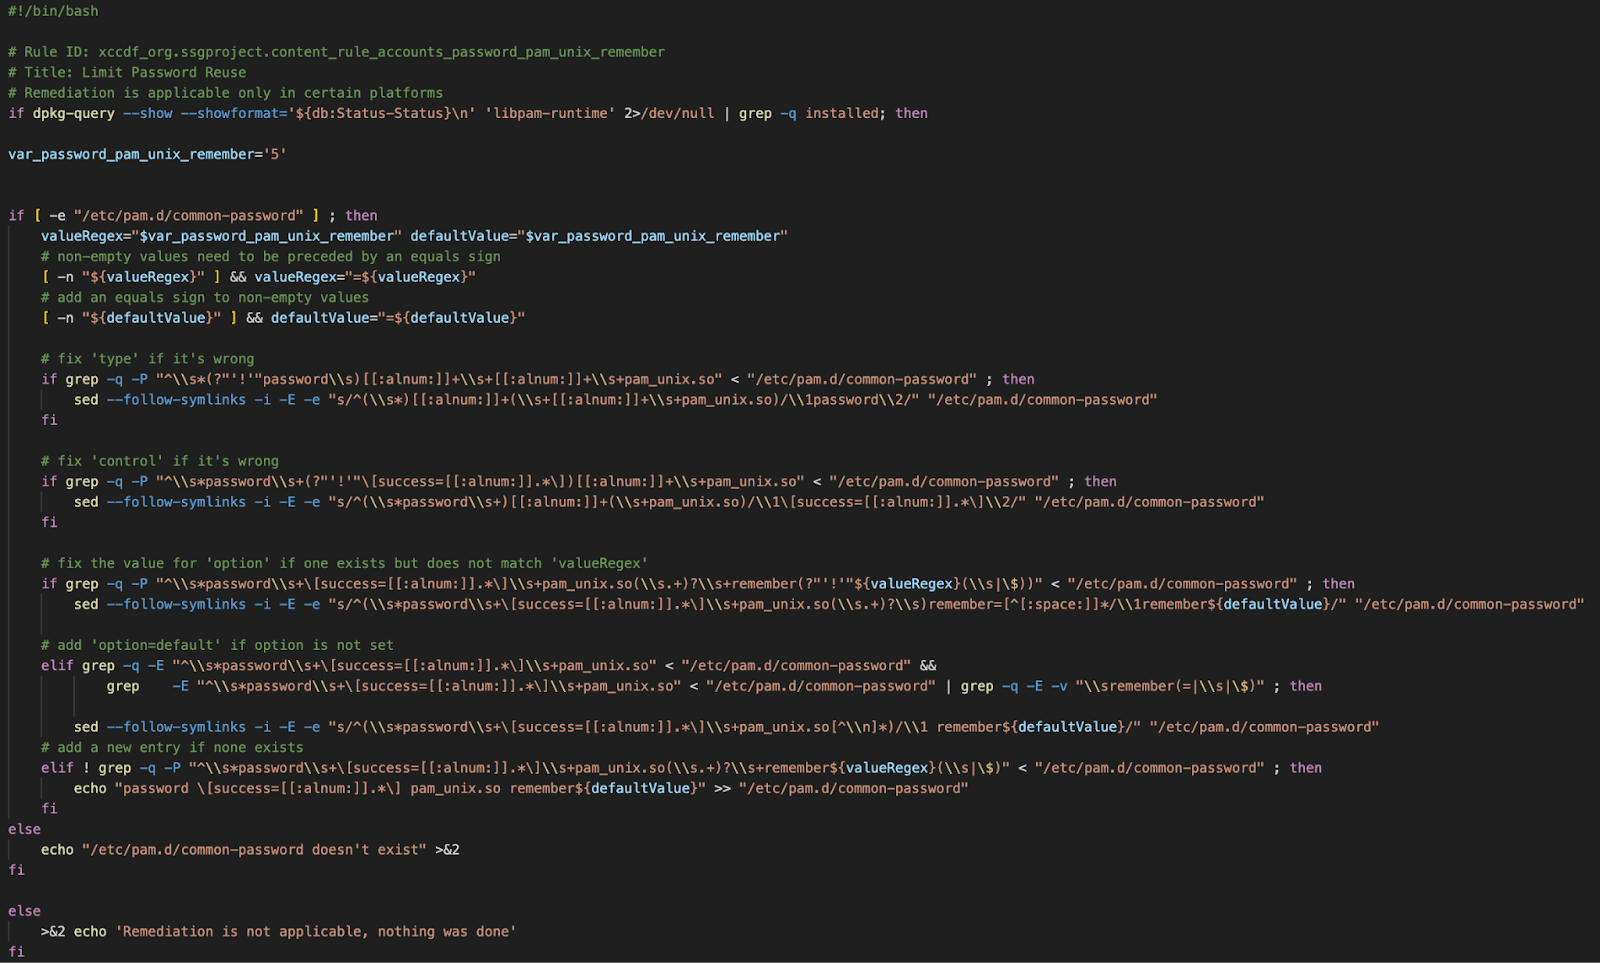Viewport: 1600px width, 963px height.
Task: Click the "# fix 'control' if it's wrong" comment
Action: click(x=160, y=461)
